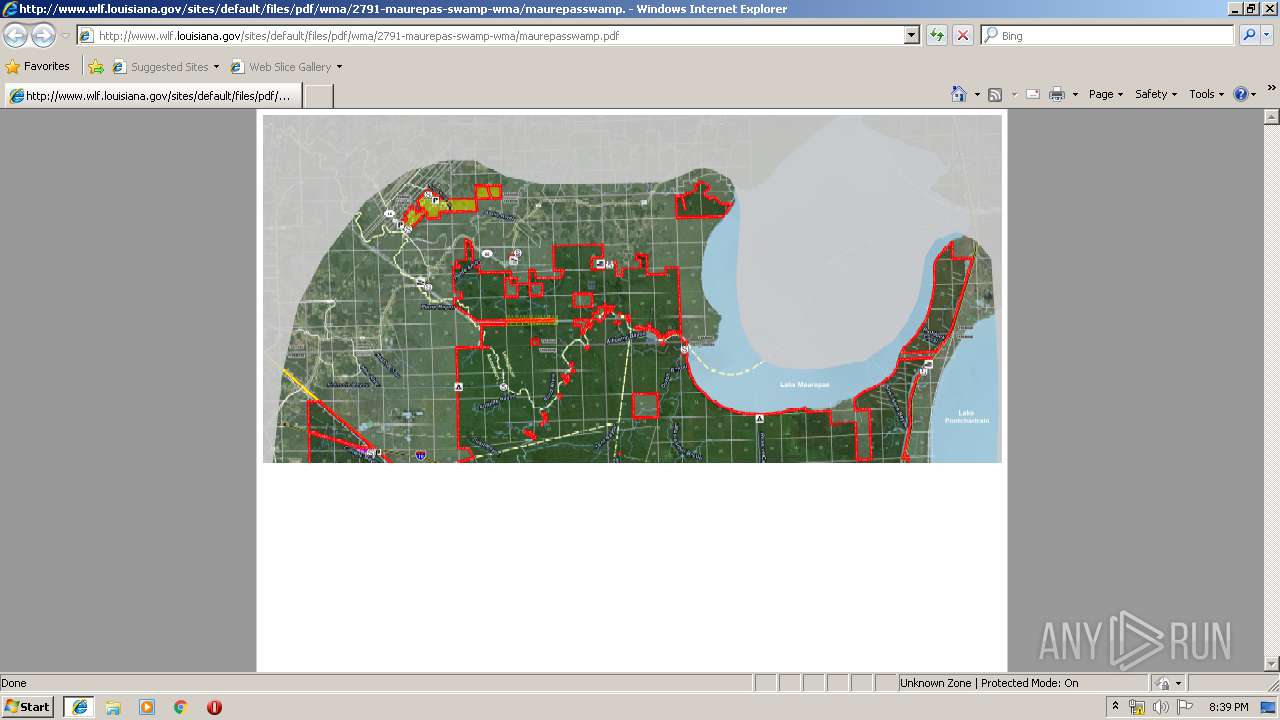This screenshot has height=720, width=1280.
Task: Open Windows Explorer folder taskbar icon
Action: click(x=113, y=707)
